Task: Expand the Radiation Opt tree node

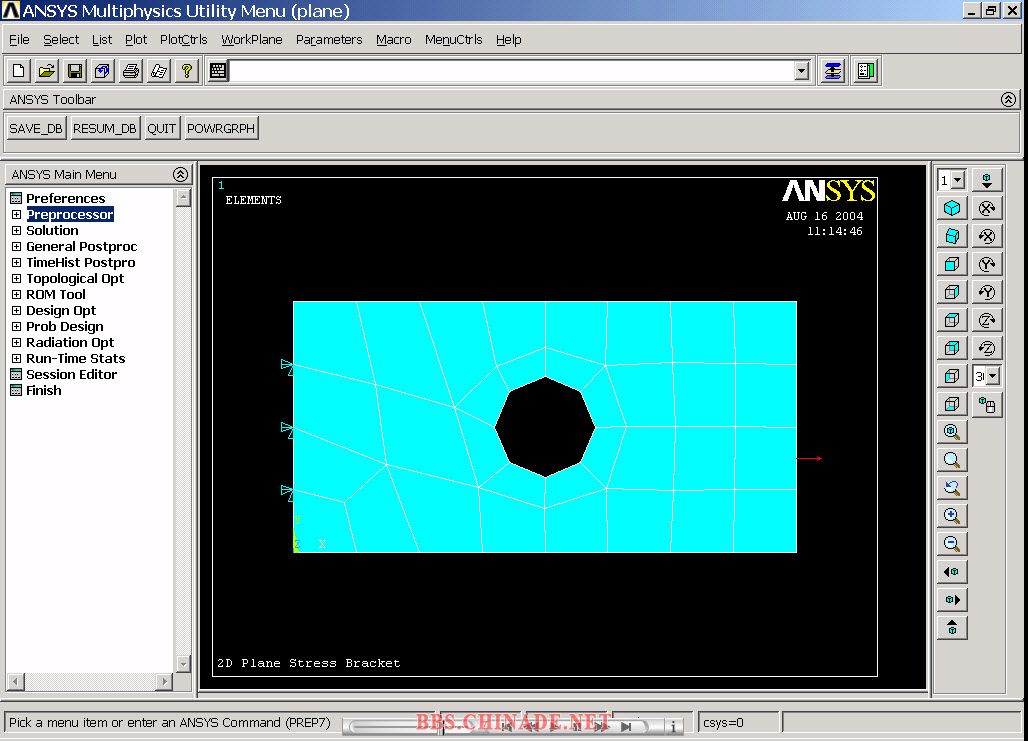Action: click(16, 342)
